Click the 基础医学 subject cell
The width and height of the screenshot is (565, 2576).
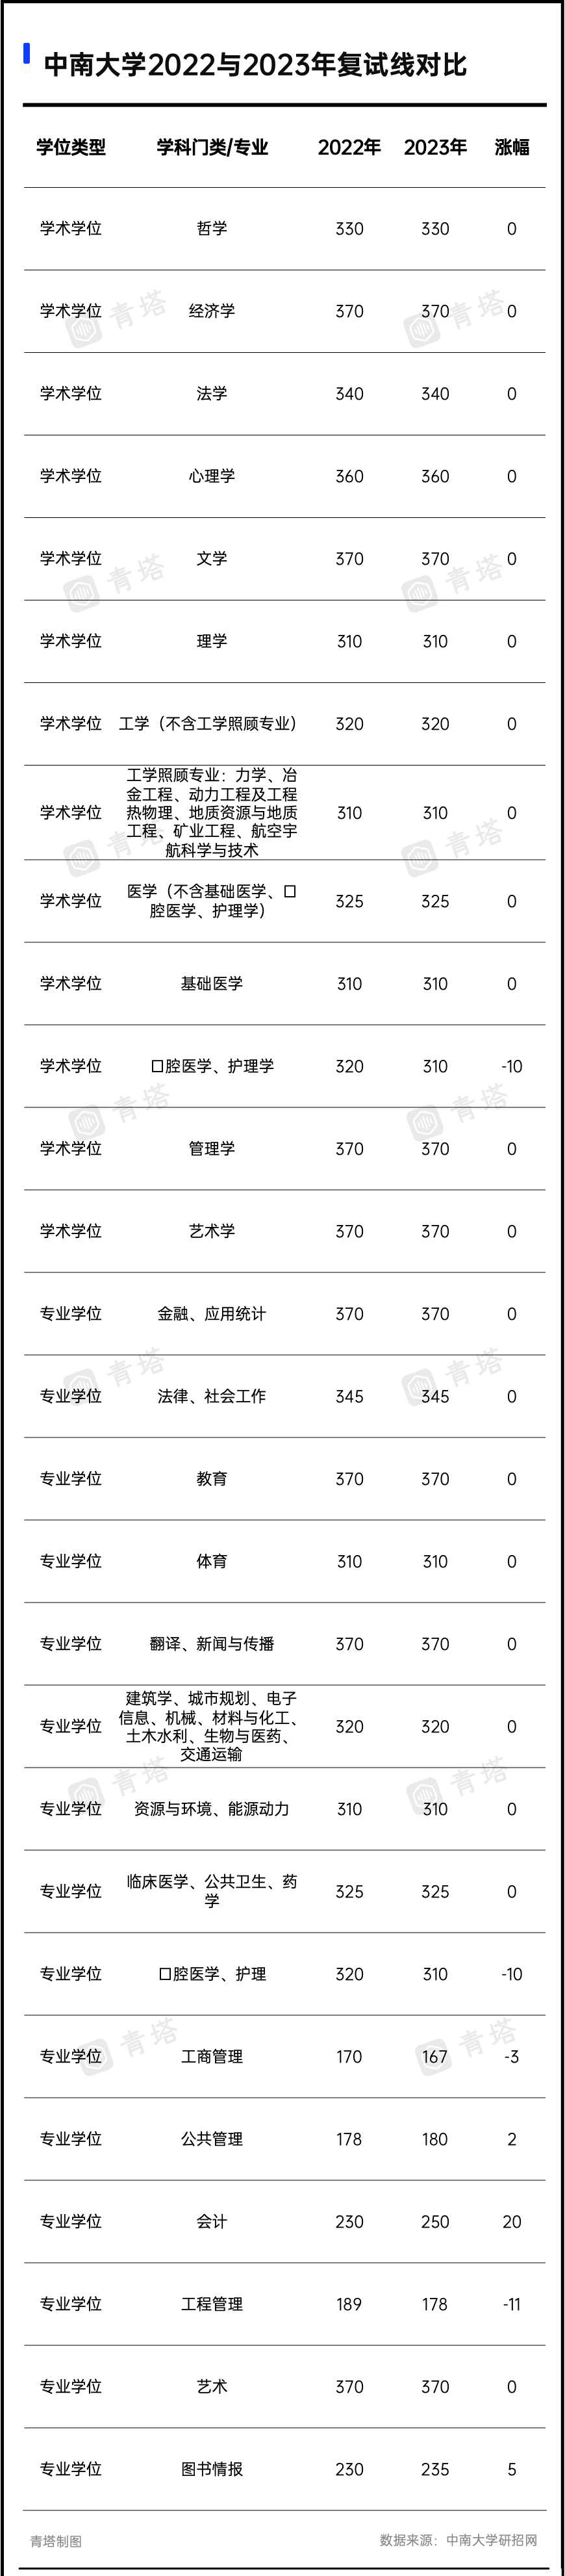212,984
